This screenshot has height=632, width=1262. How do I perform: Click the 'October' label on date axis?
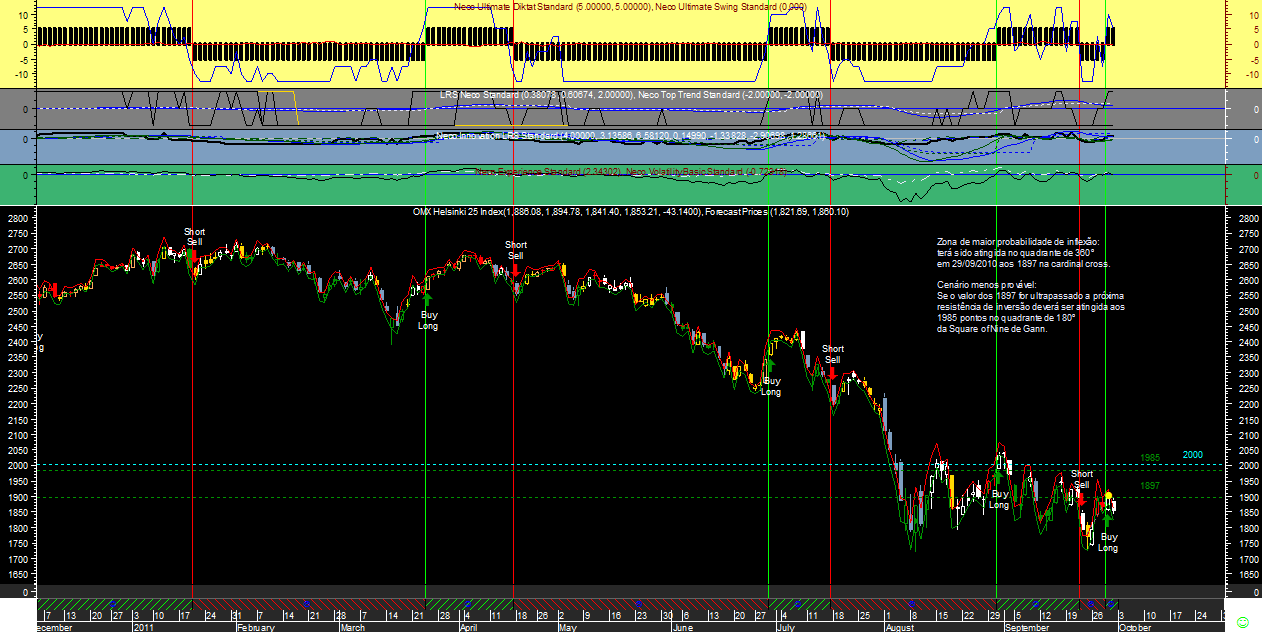coord(1135,627)
